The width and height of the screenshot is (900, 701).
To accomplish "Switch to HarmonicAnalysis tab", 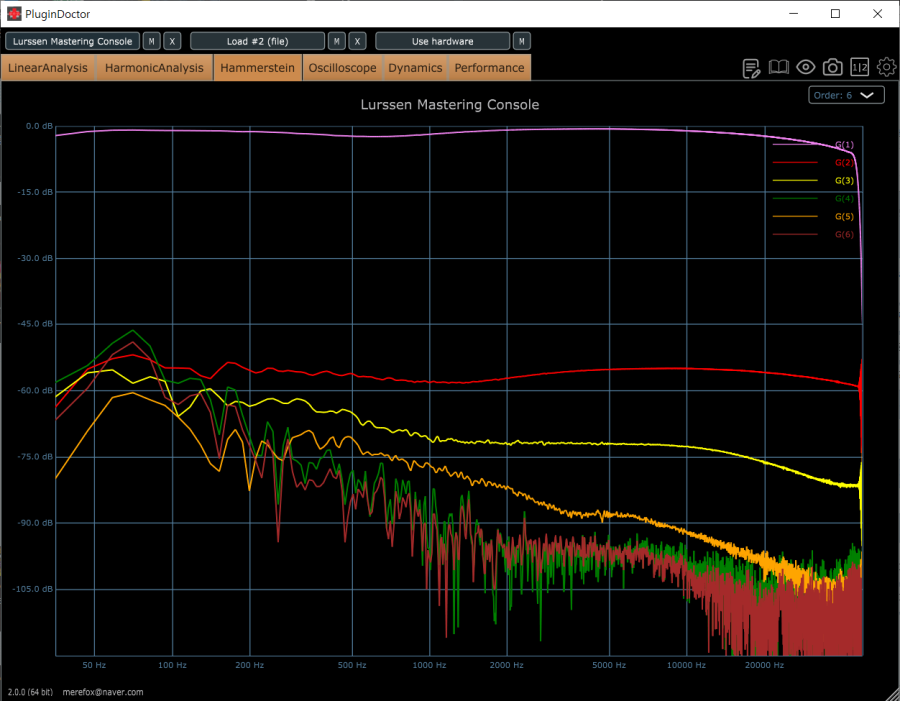I will tap(154, 68).
